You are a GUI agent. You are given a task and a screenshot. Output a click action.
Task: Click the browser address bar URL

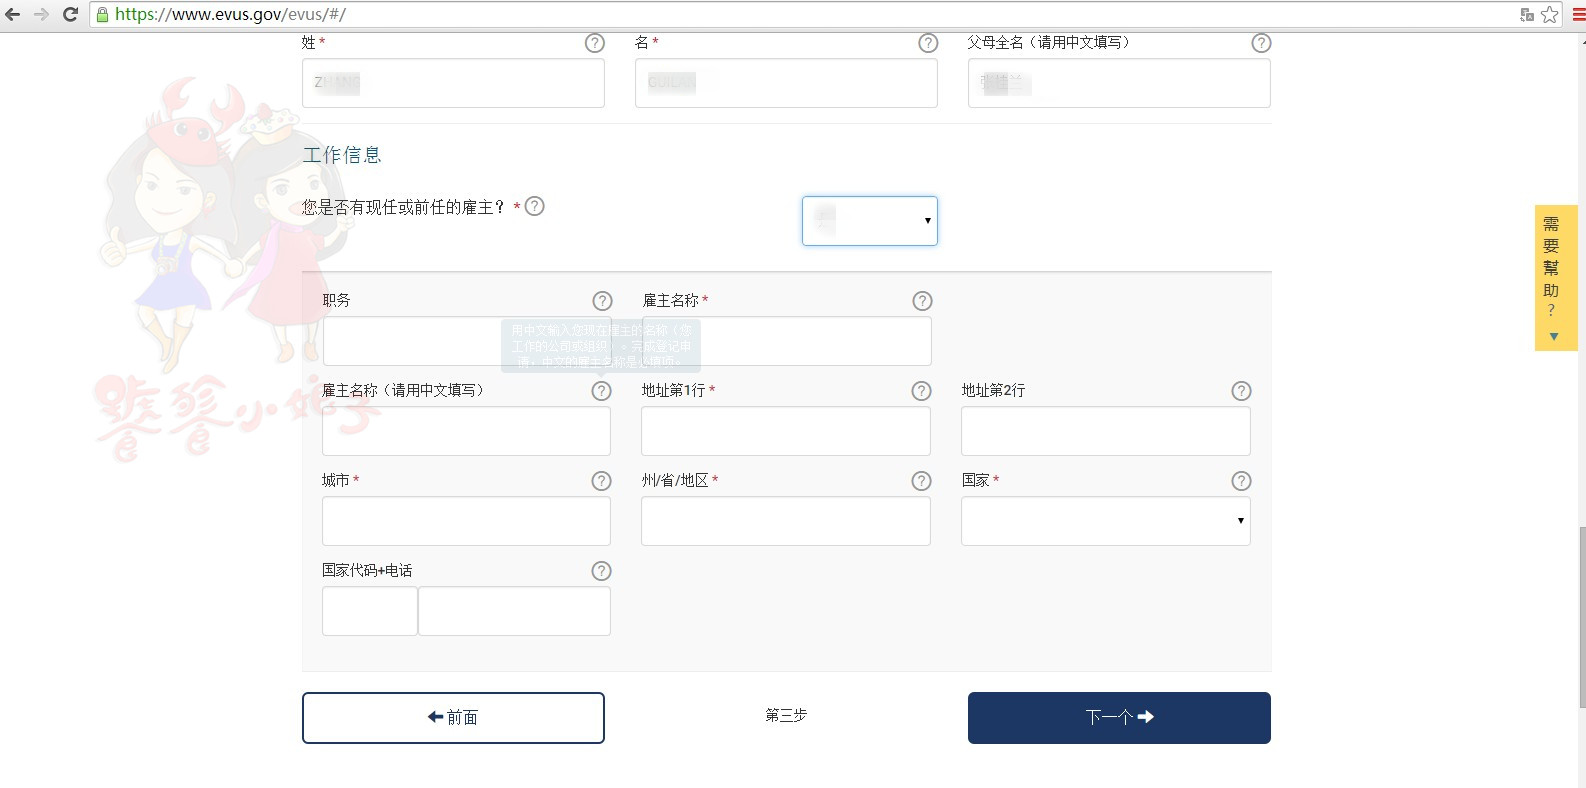[x=230, y=14]
